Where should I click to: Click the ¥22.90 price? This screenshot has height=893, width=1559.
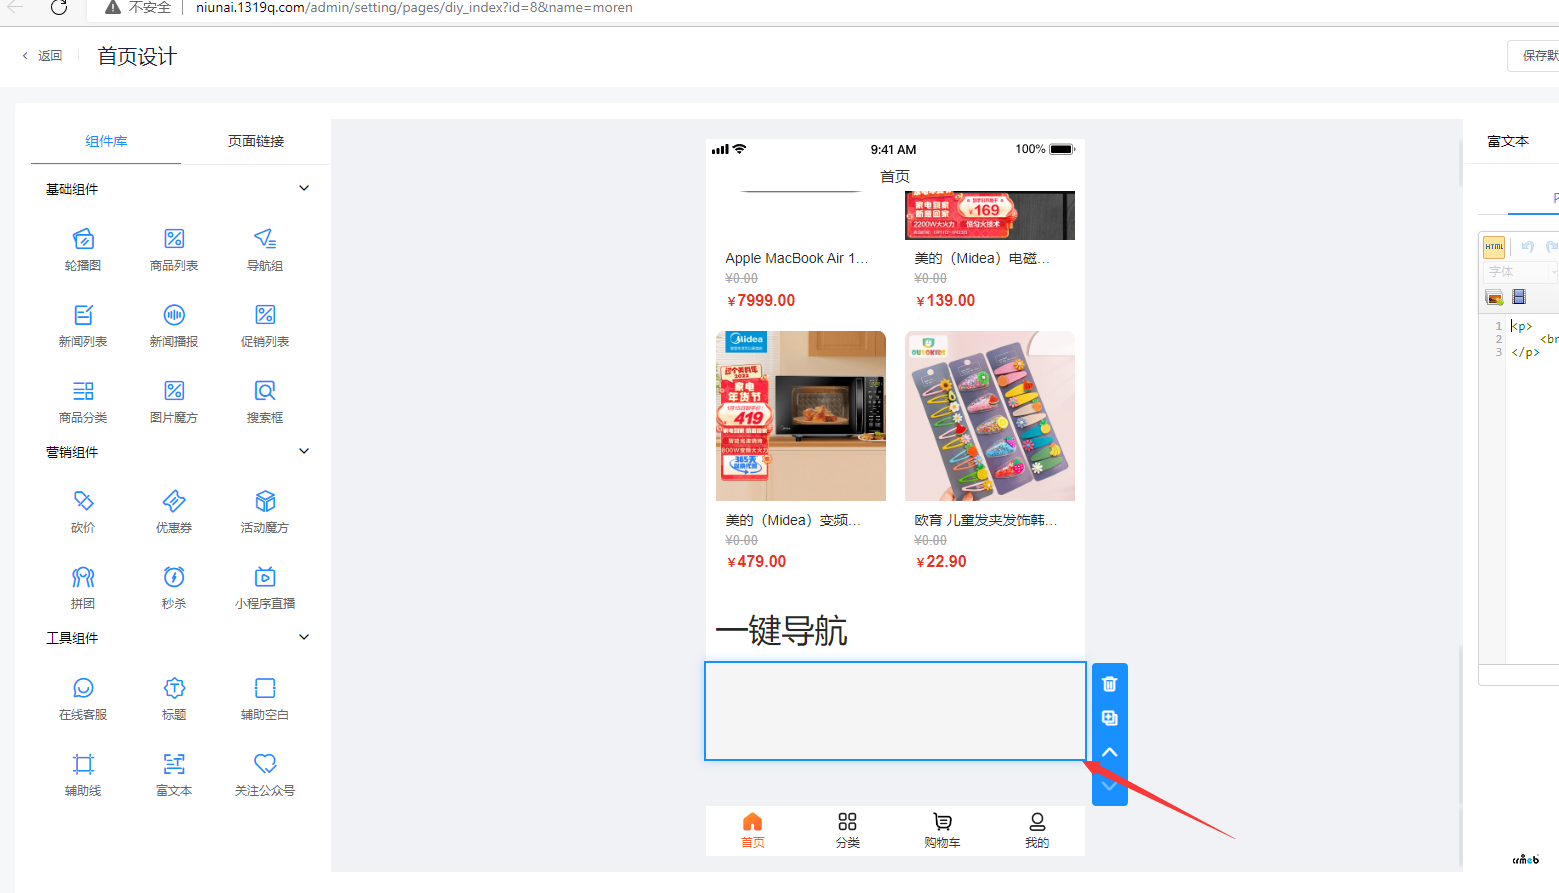tap(941, 562)
